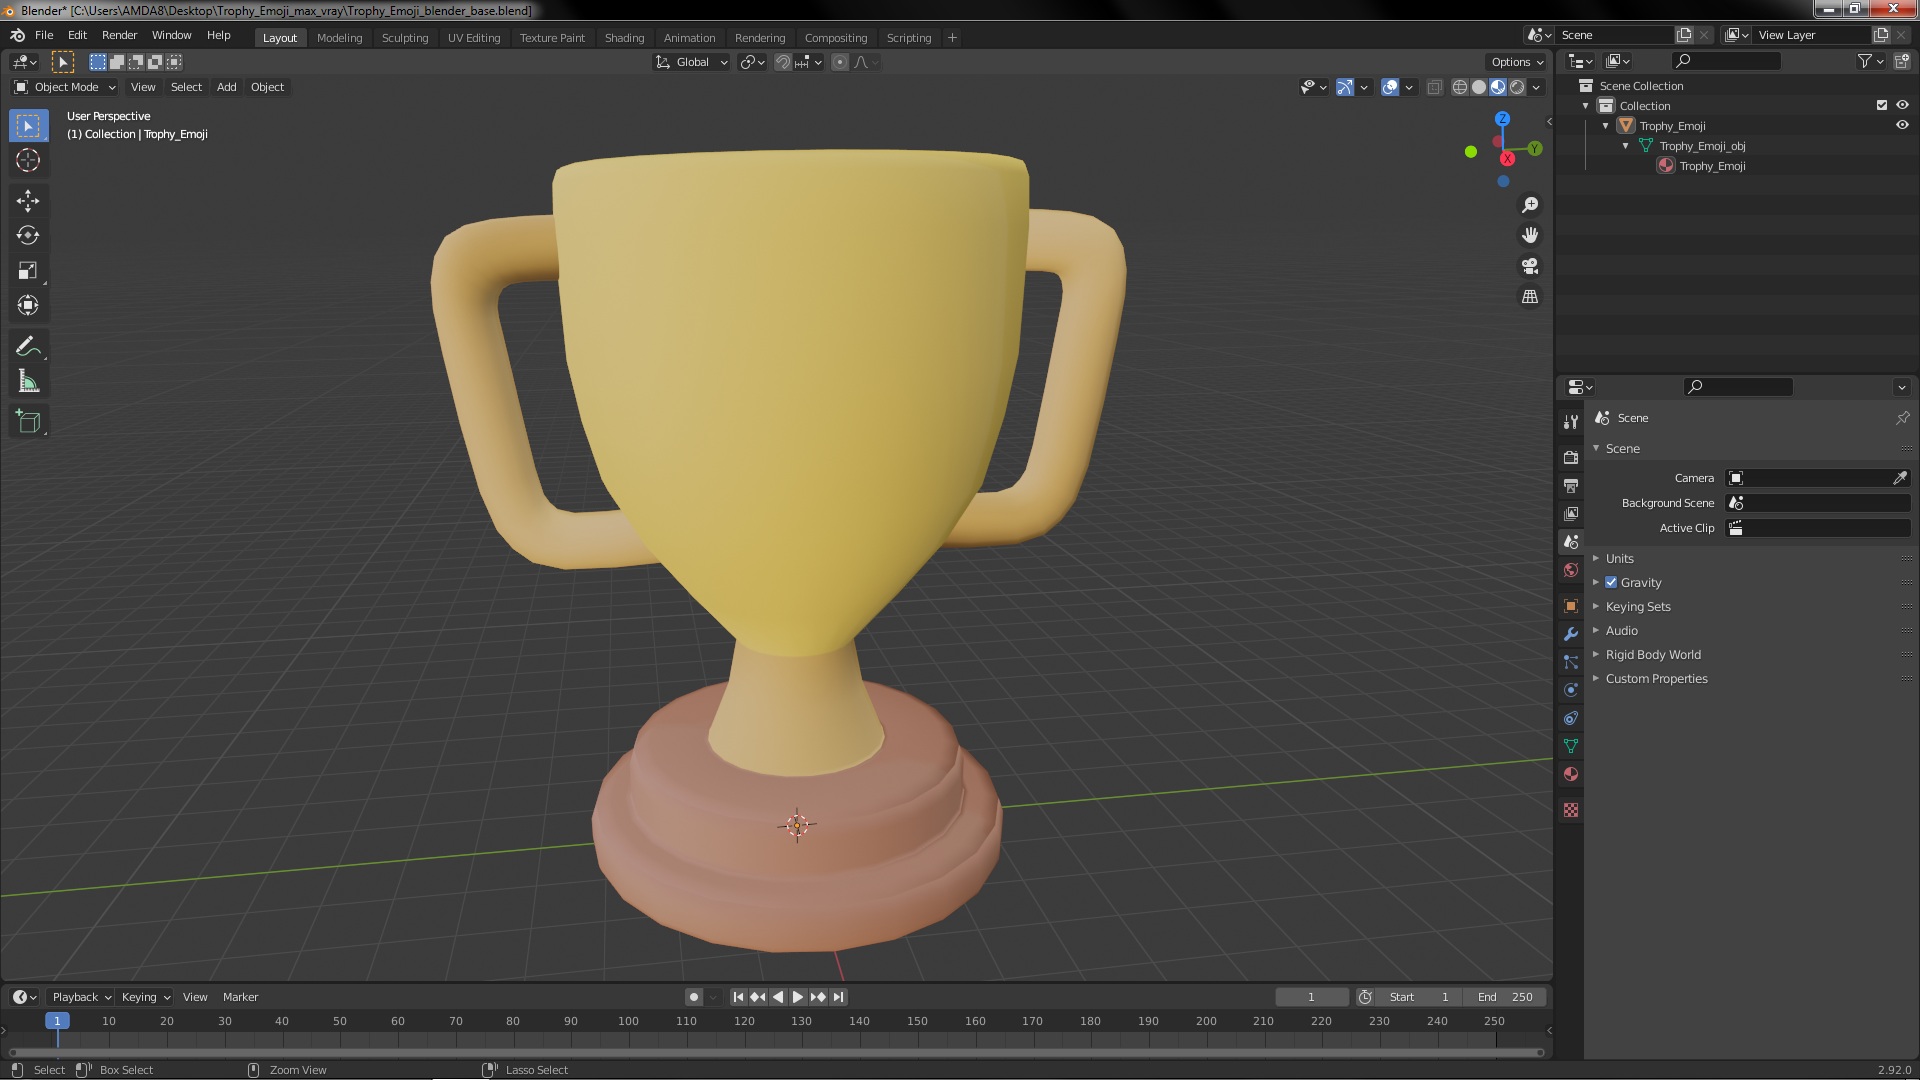Image resolution: width=1920 pixels, height=1080 pixels.
Task: Select the Rotate tool
Action: coord(28,236)
